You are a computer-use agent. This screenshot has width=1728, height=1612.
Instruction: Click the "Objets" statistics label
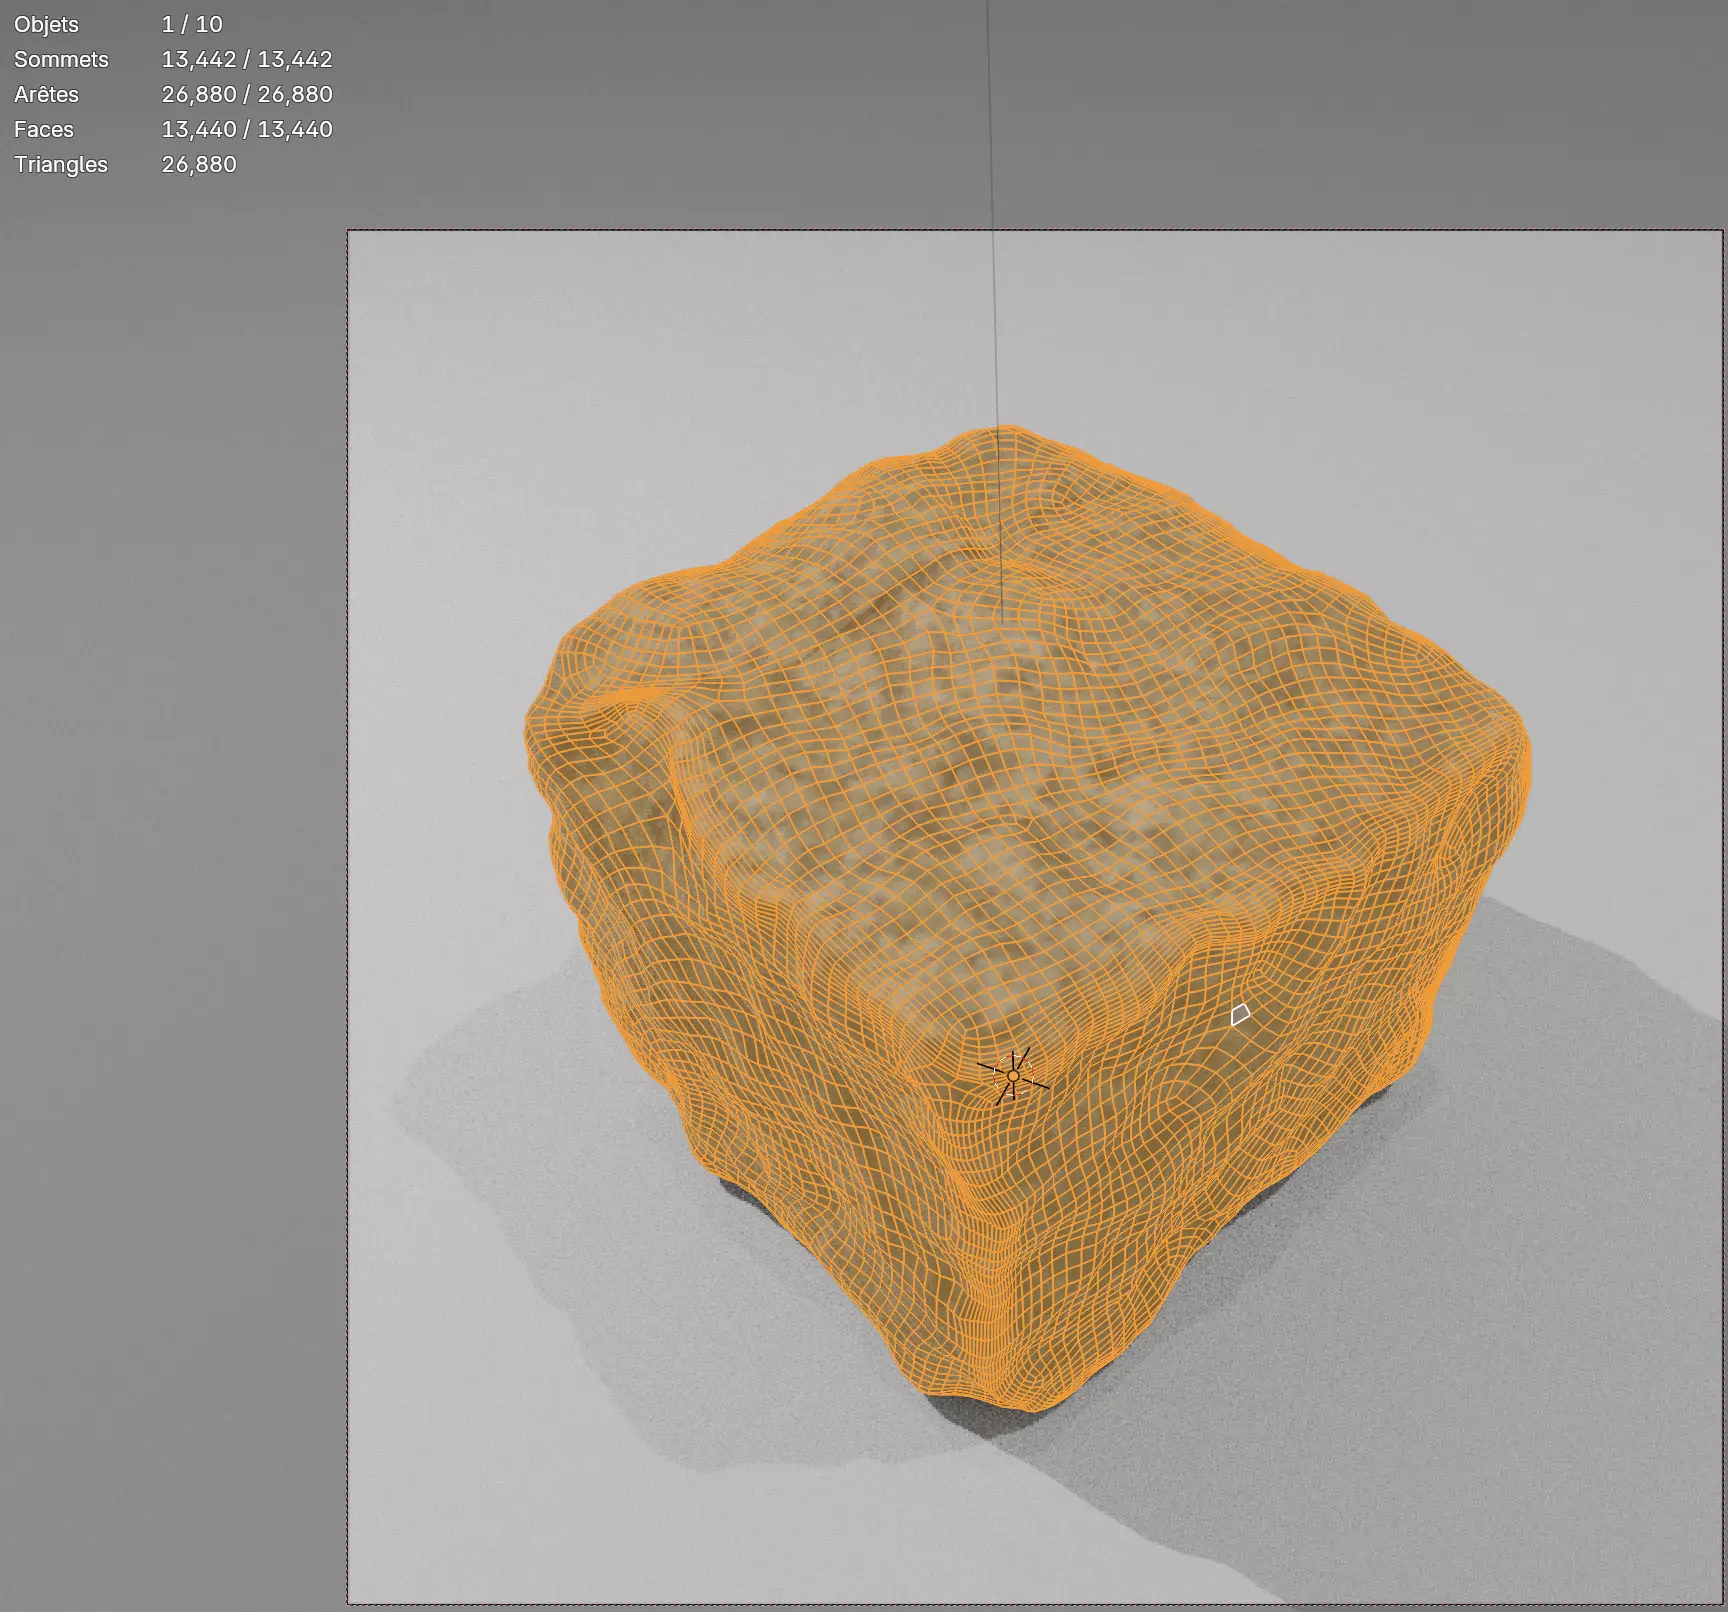(x=46, y=24)
